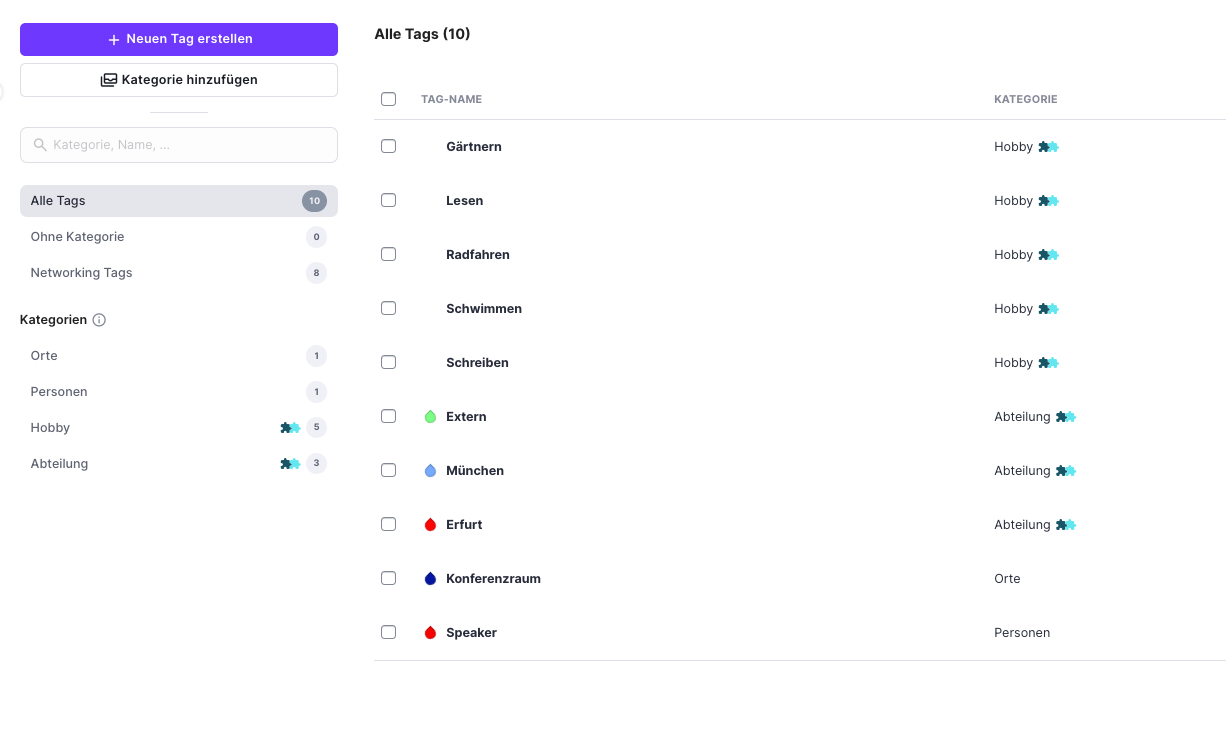Click Neuen Tag erstellen button
The image size is (1226, 729).
click(179, 39)
